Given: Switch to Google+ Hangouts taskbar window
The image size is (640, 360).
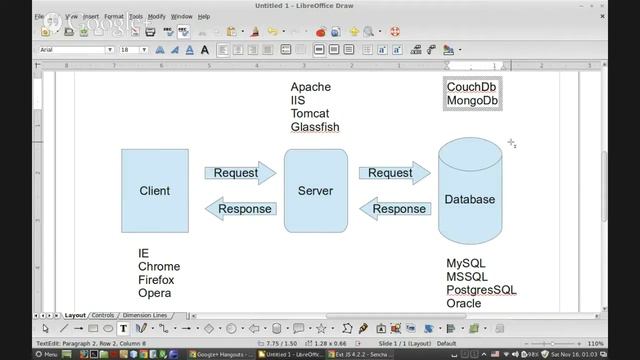Looking at the screenshot, I should (x=220, y=354).
